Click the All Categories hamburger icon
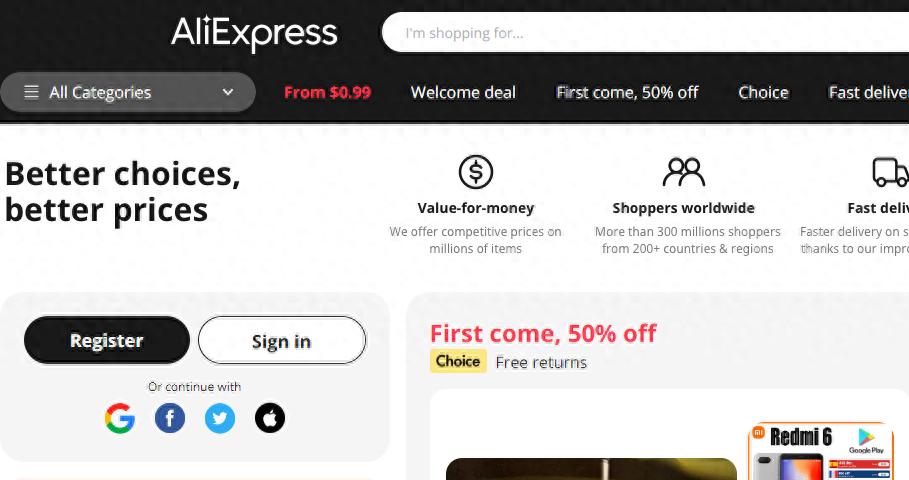The height and width of the screenshot is (480, 909). tap(31, 93)
